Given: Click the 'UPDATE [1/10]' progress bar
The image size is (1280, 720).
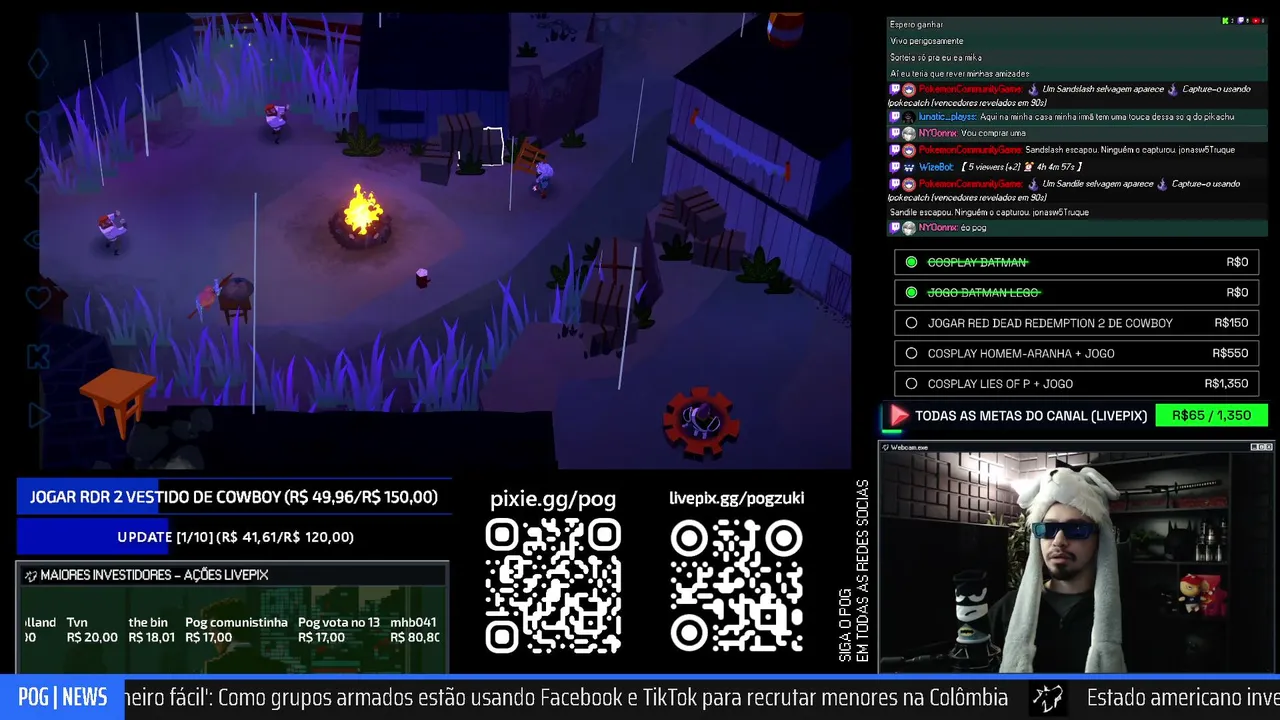Looking at the screenshot, I should pos(234,537).
